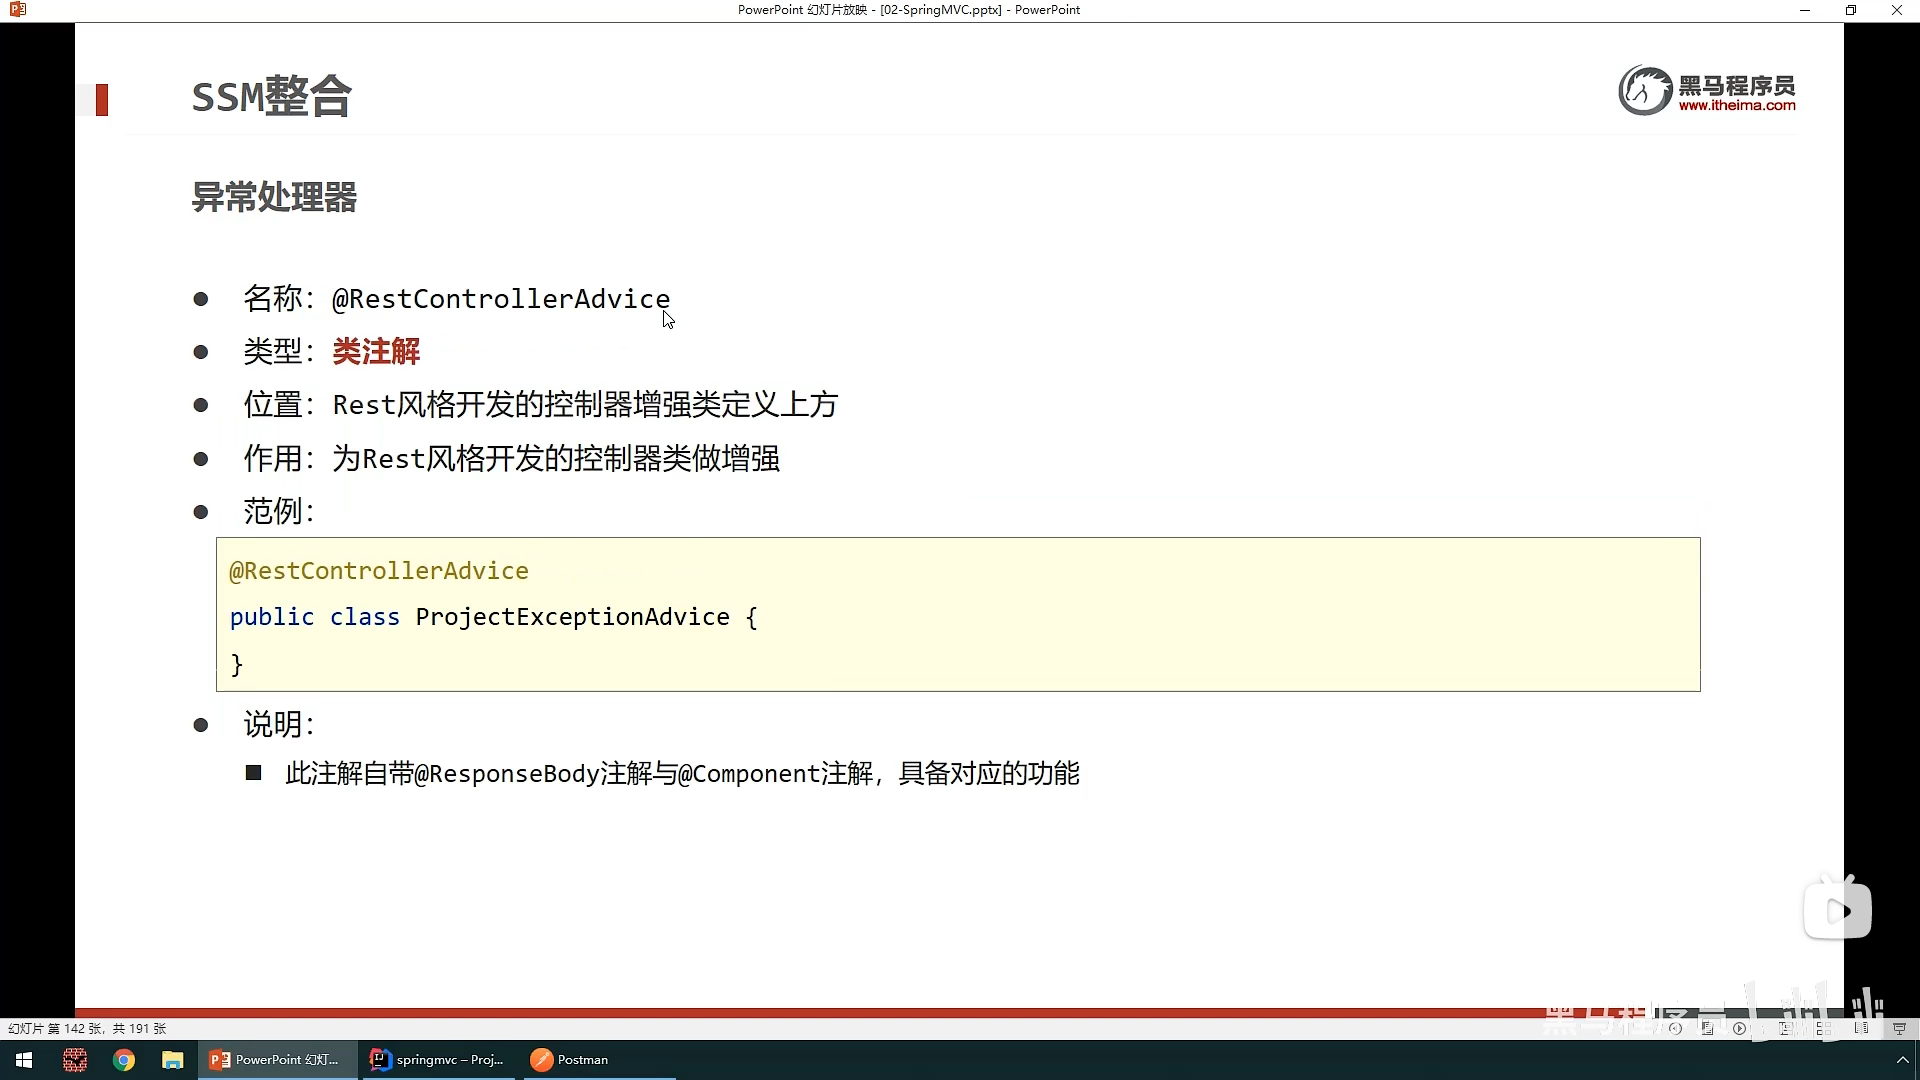
Task: Open File Explorer from the taskbar
Action: 173,1060
